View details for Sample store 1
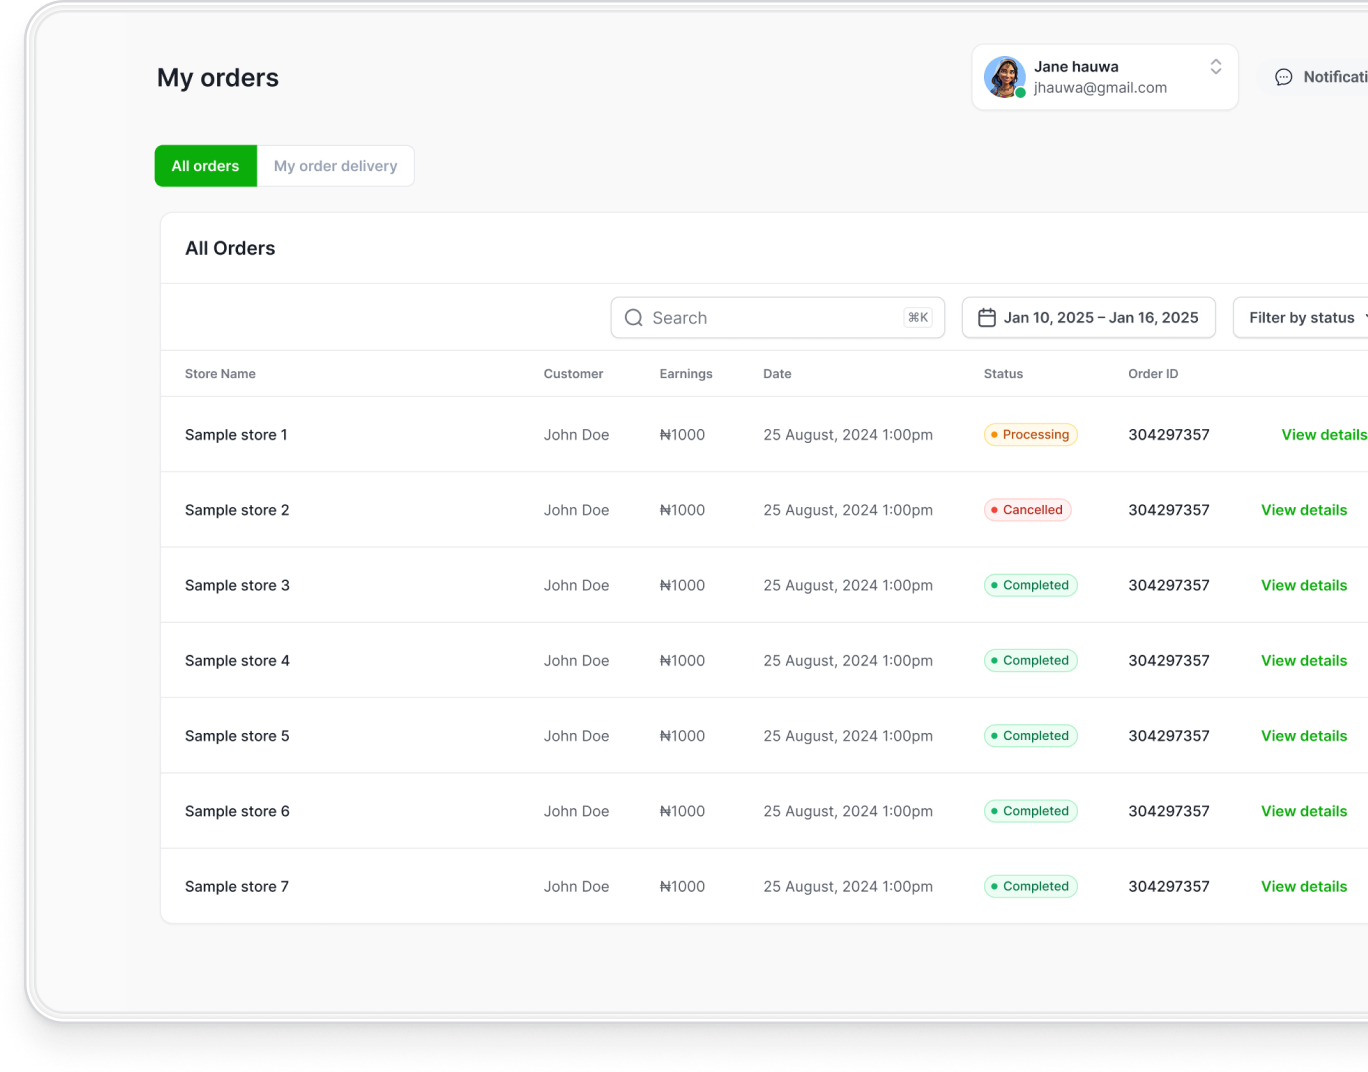The height and width of the screenshot is (1072, 1368). [x=1323, y=435]
